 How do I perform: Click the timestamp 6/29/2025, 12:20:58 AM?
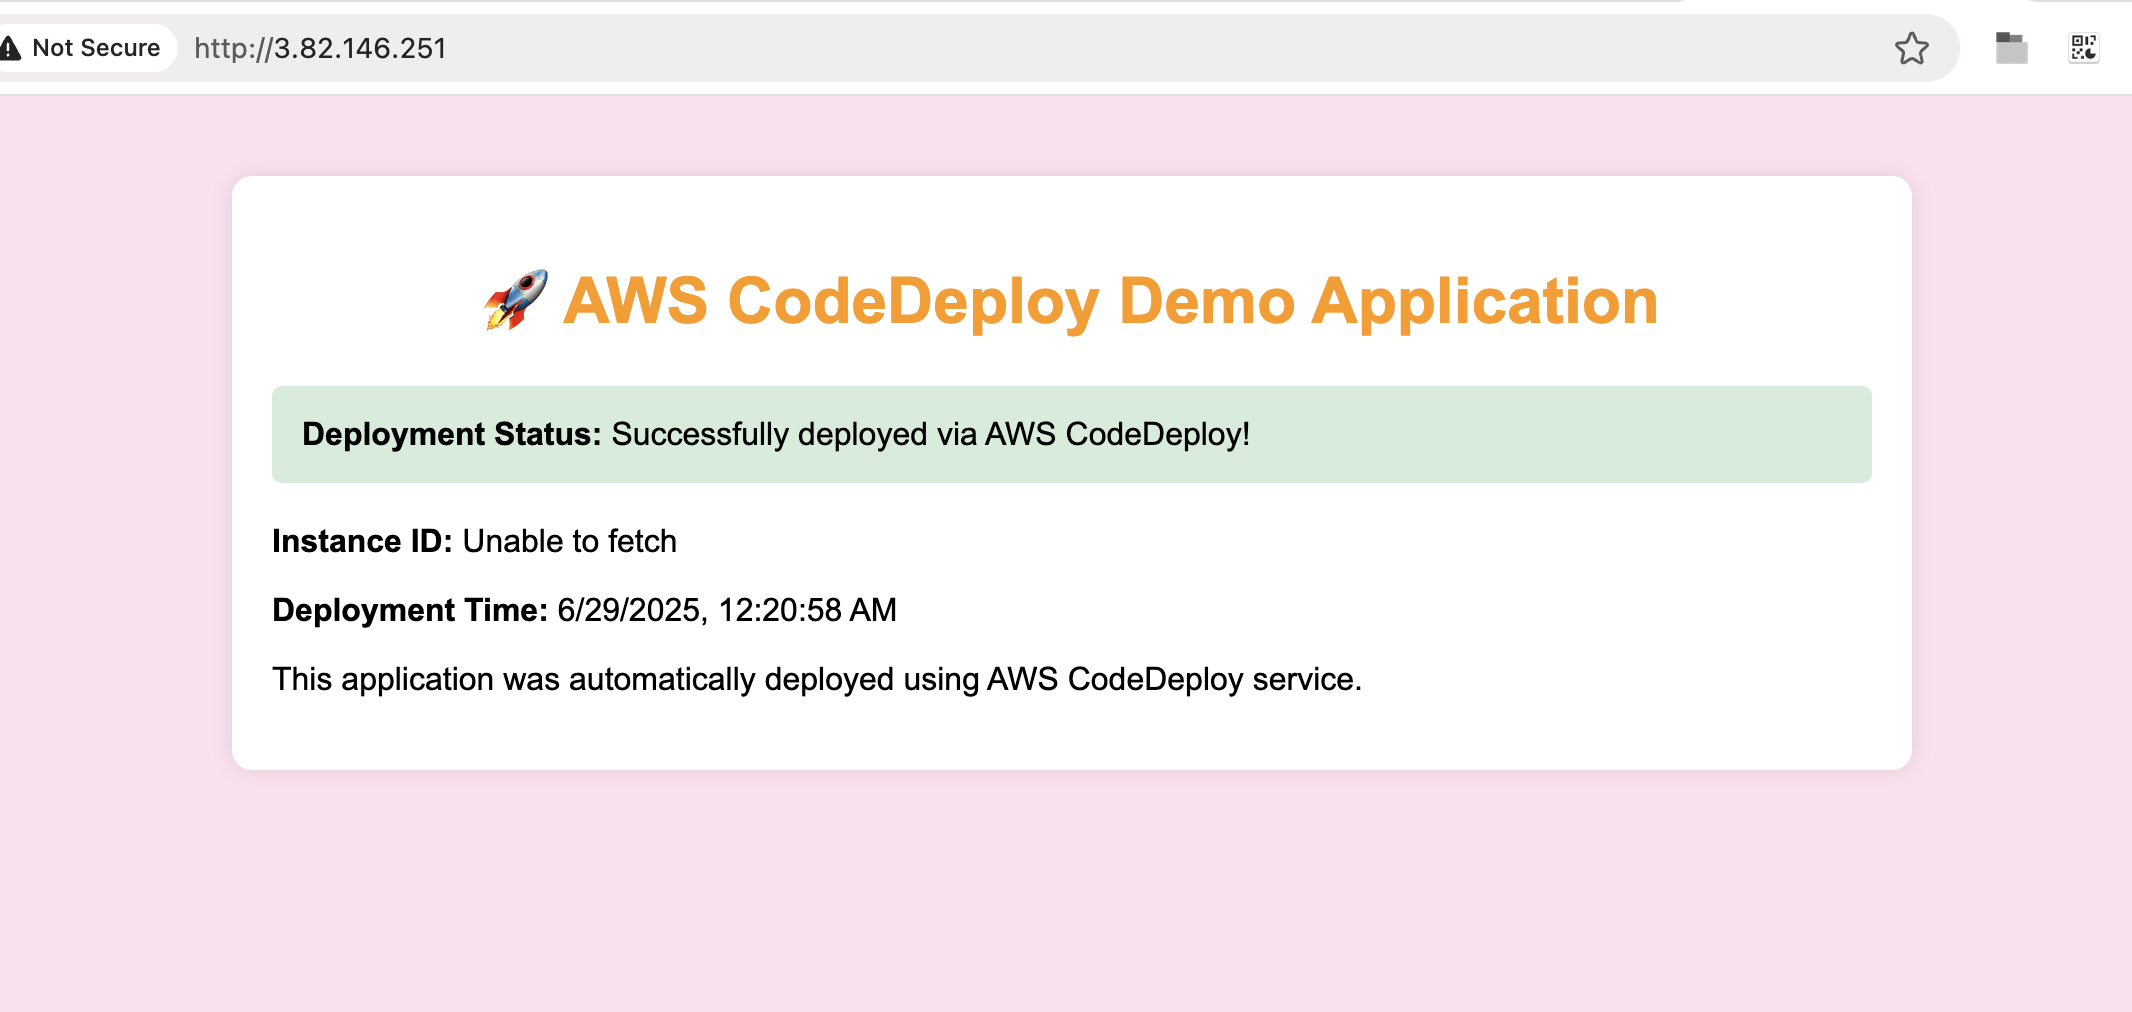(x=727, y=610)
